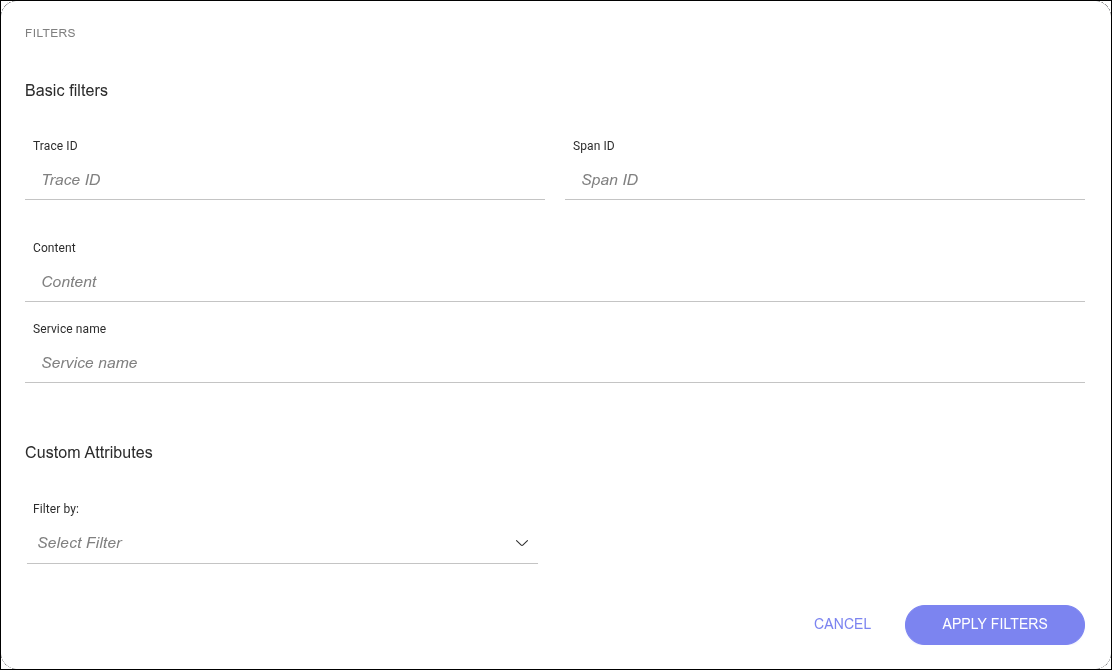1112x670 pixels.
Task: Confirm filters by pressing Apply Filters
Action: 994,624
